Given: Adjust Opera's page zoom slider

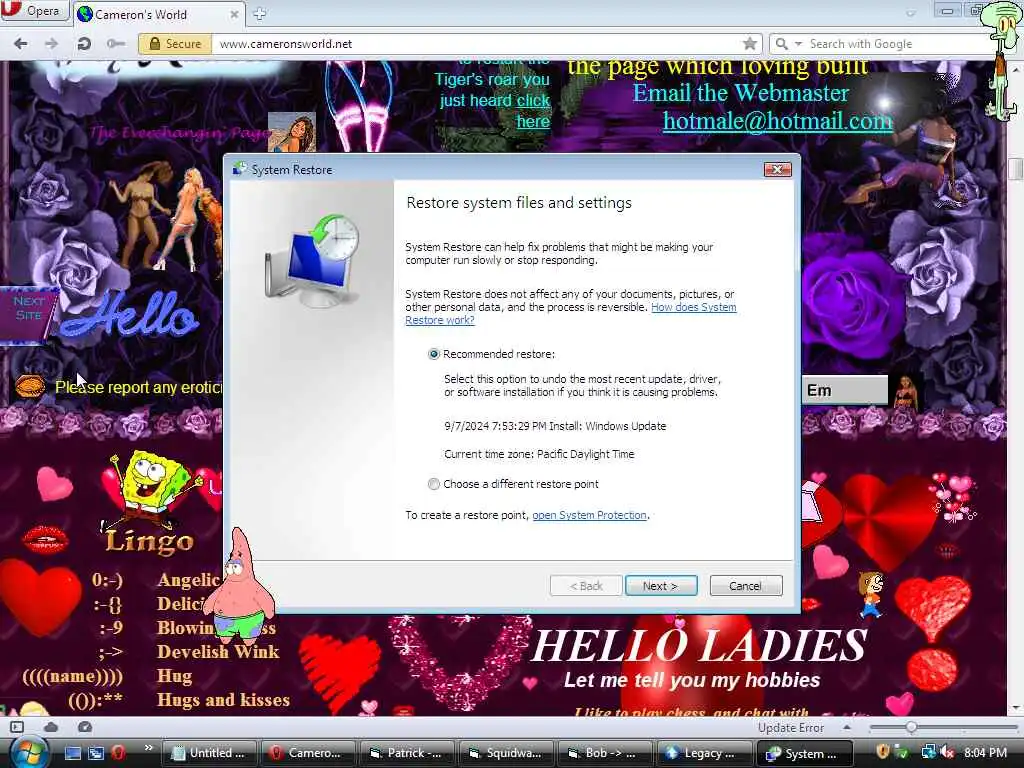Looking at the screenshot, I should pyautogui.click(x=912, y=727).
